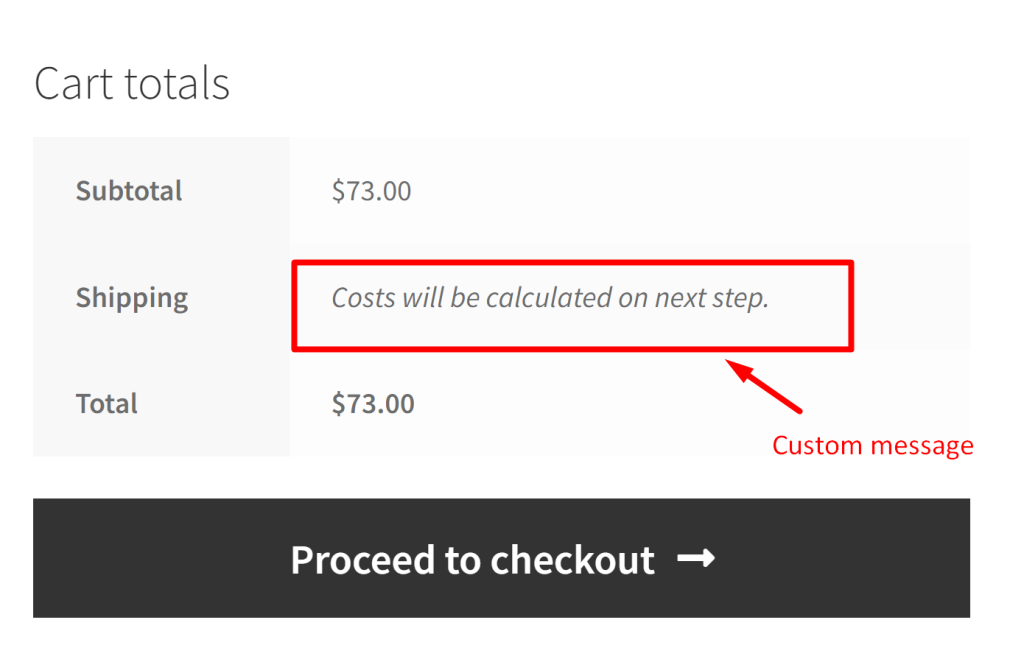
Task: Select the Subtotal row label
Action: pos(129,190)
